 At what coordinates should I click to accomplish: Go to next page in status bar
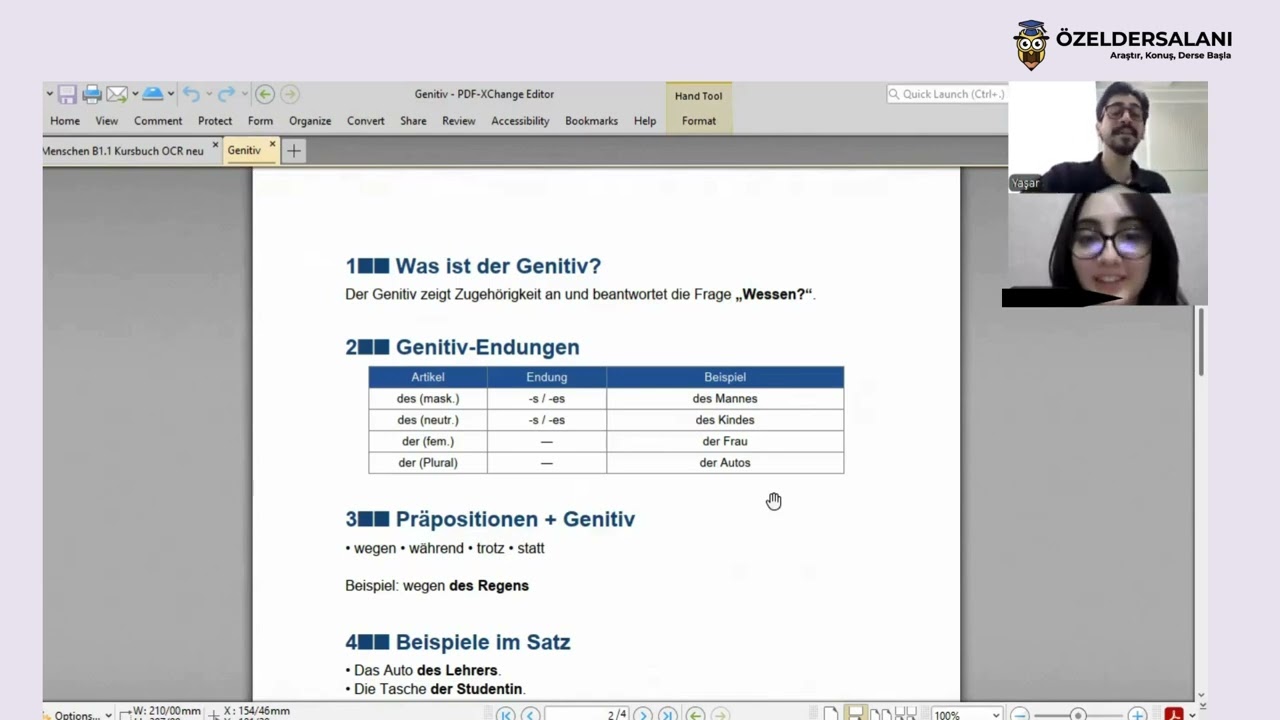pyautogui.click(x=643, y=714)
